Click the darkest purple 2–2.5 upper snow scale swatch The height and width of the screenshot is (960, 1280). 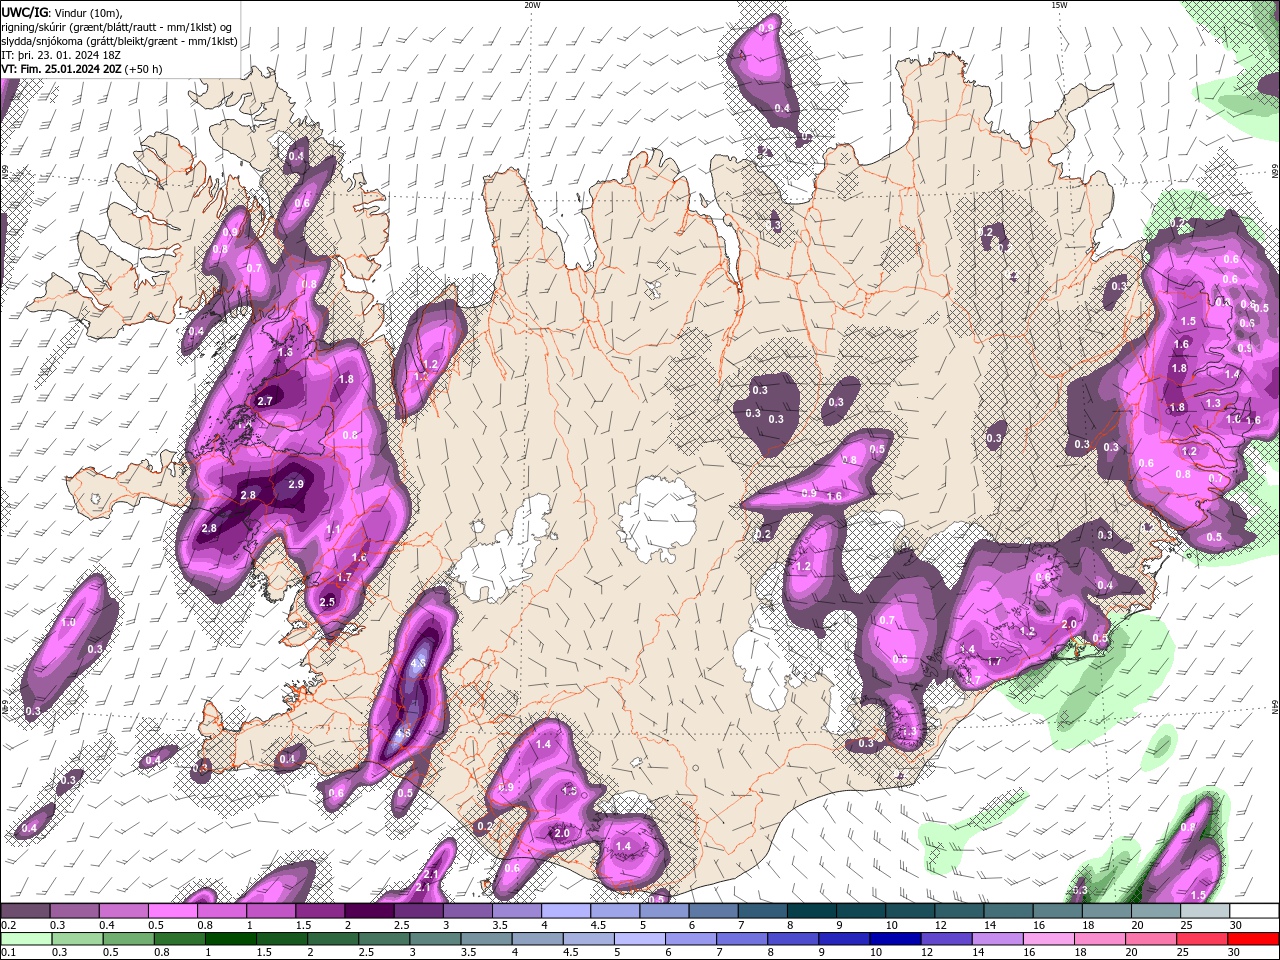369,911
